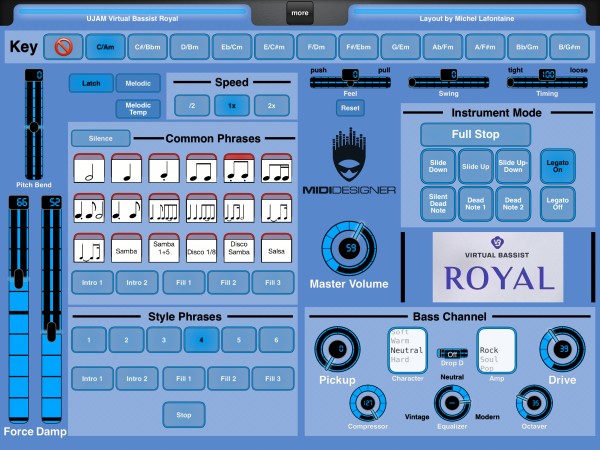
Task: Click the Master Volume knob
Action: coord(349,249)
